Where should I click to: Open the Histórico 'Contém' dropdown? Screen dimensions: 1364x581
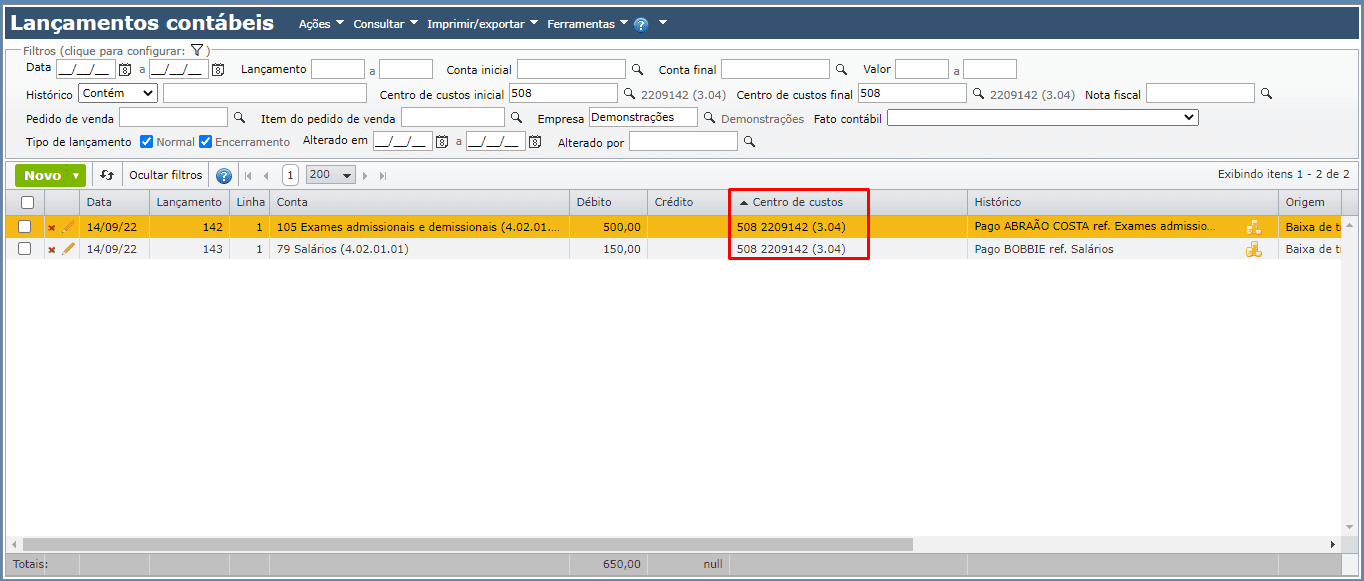pyautogui.click(x=118, y=93)
